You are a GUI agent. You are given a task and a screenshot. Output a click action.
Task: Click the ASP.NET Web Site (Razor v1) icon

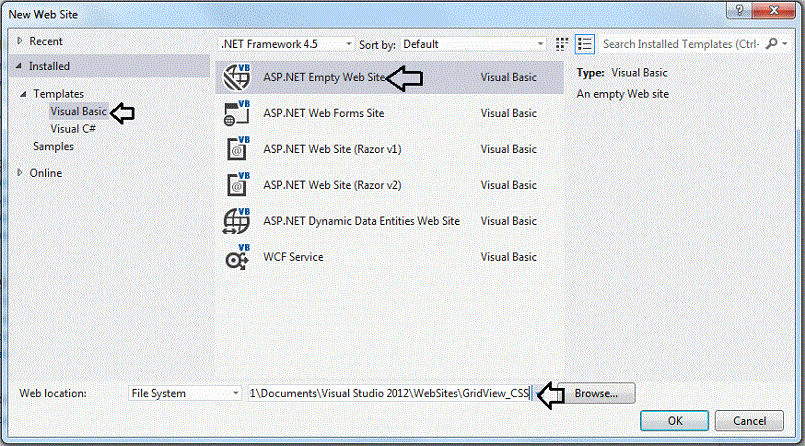[238, 149]
